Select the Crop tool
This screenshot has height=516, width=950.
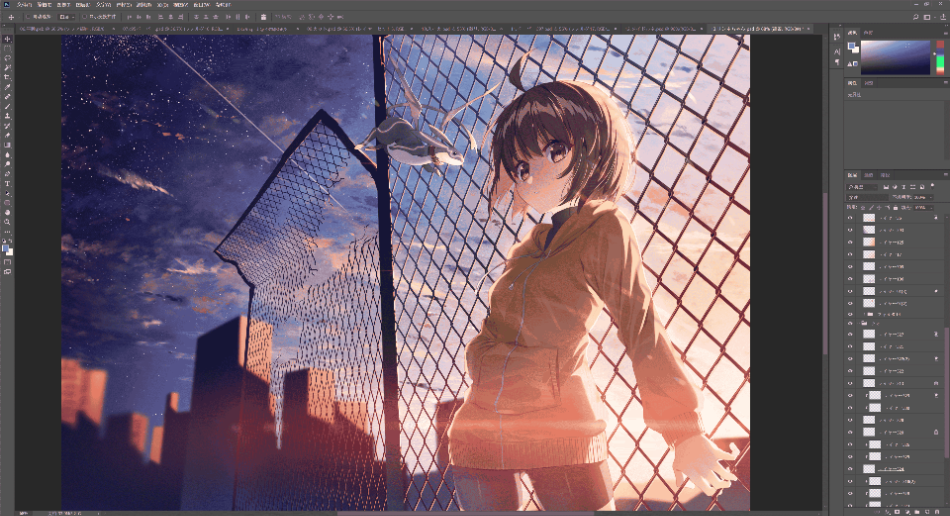click(x=7, y=78)
